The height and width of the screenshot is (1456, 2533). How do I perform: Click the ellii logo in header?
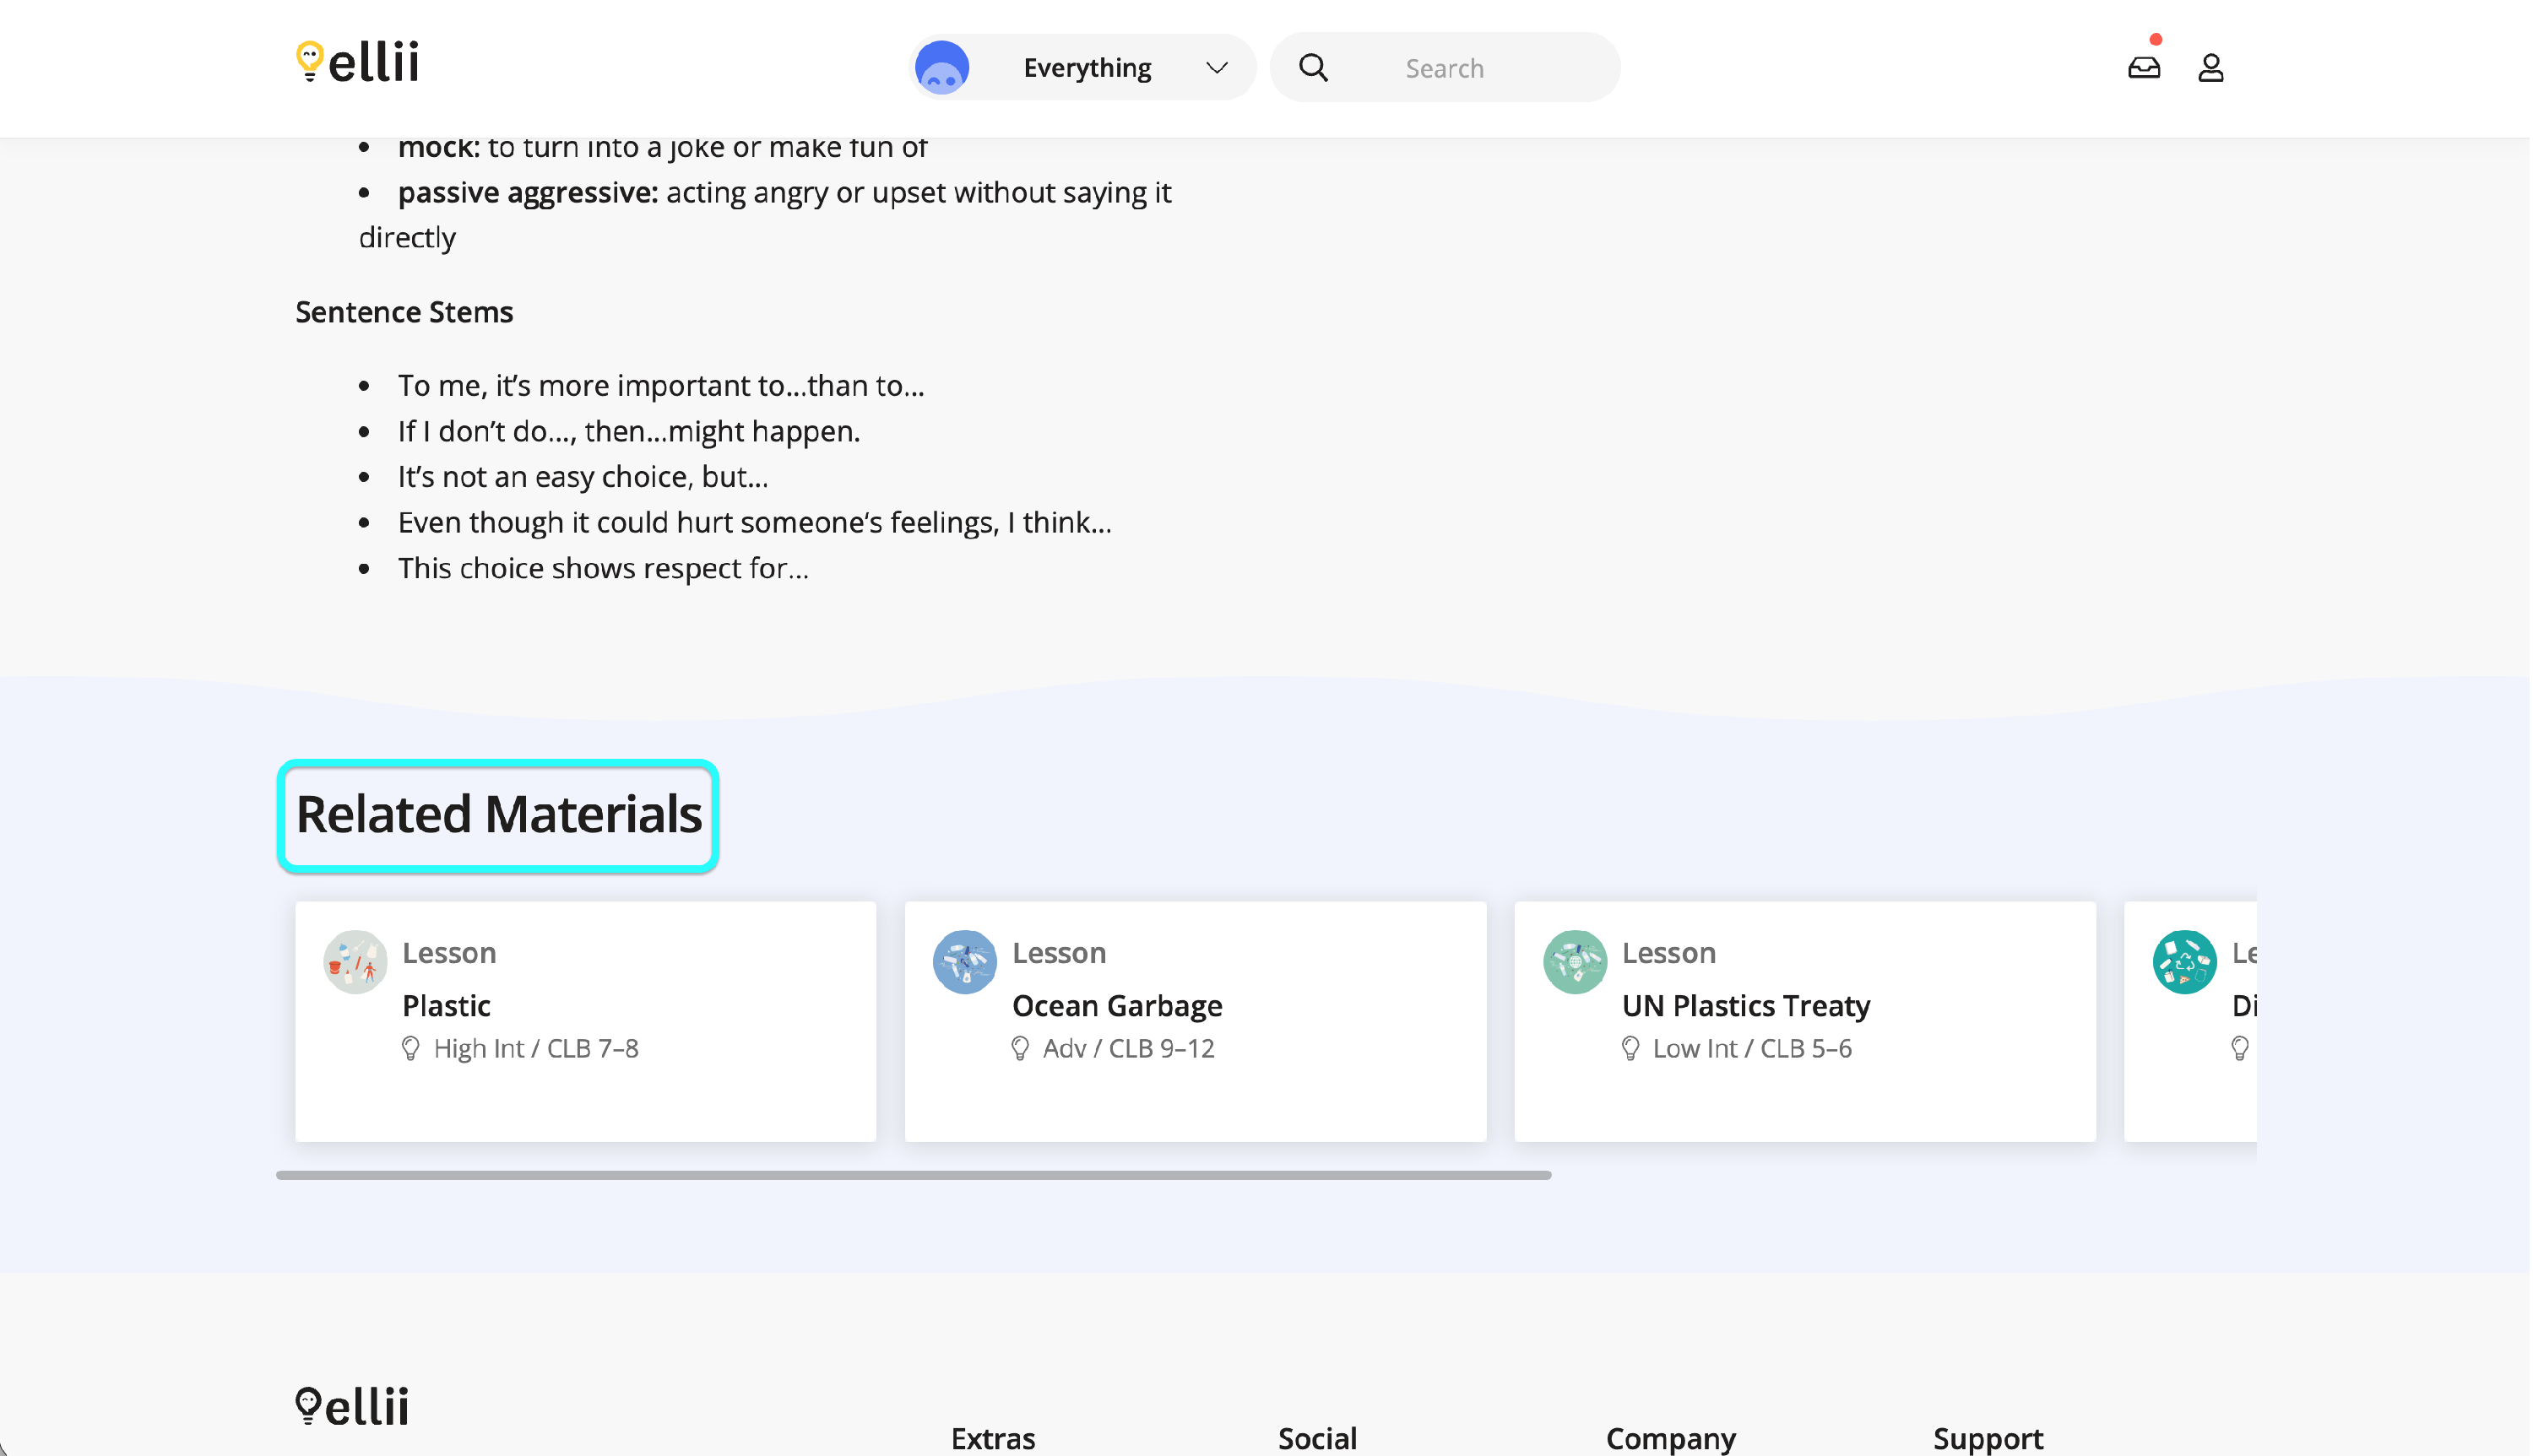(x=357, y=62)
